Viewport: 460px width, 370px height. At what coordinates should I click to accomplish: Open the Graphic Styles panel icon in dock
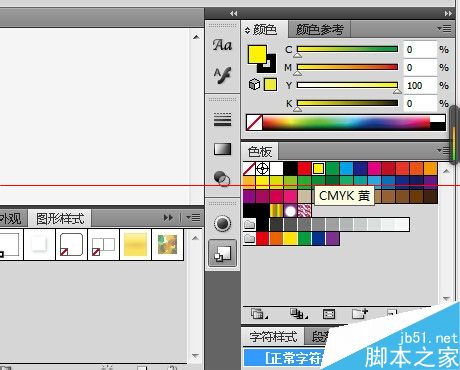(222, 253)
